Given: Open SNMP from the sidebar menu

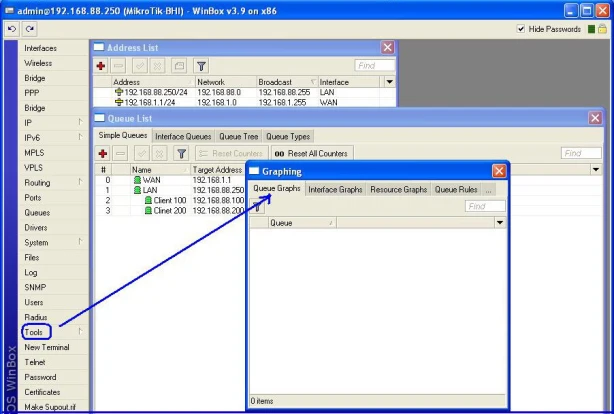Looking at the screenshot, I should (x=35, y=287).
